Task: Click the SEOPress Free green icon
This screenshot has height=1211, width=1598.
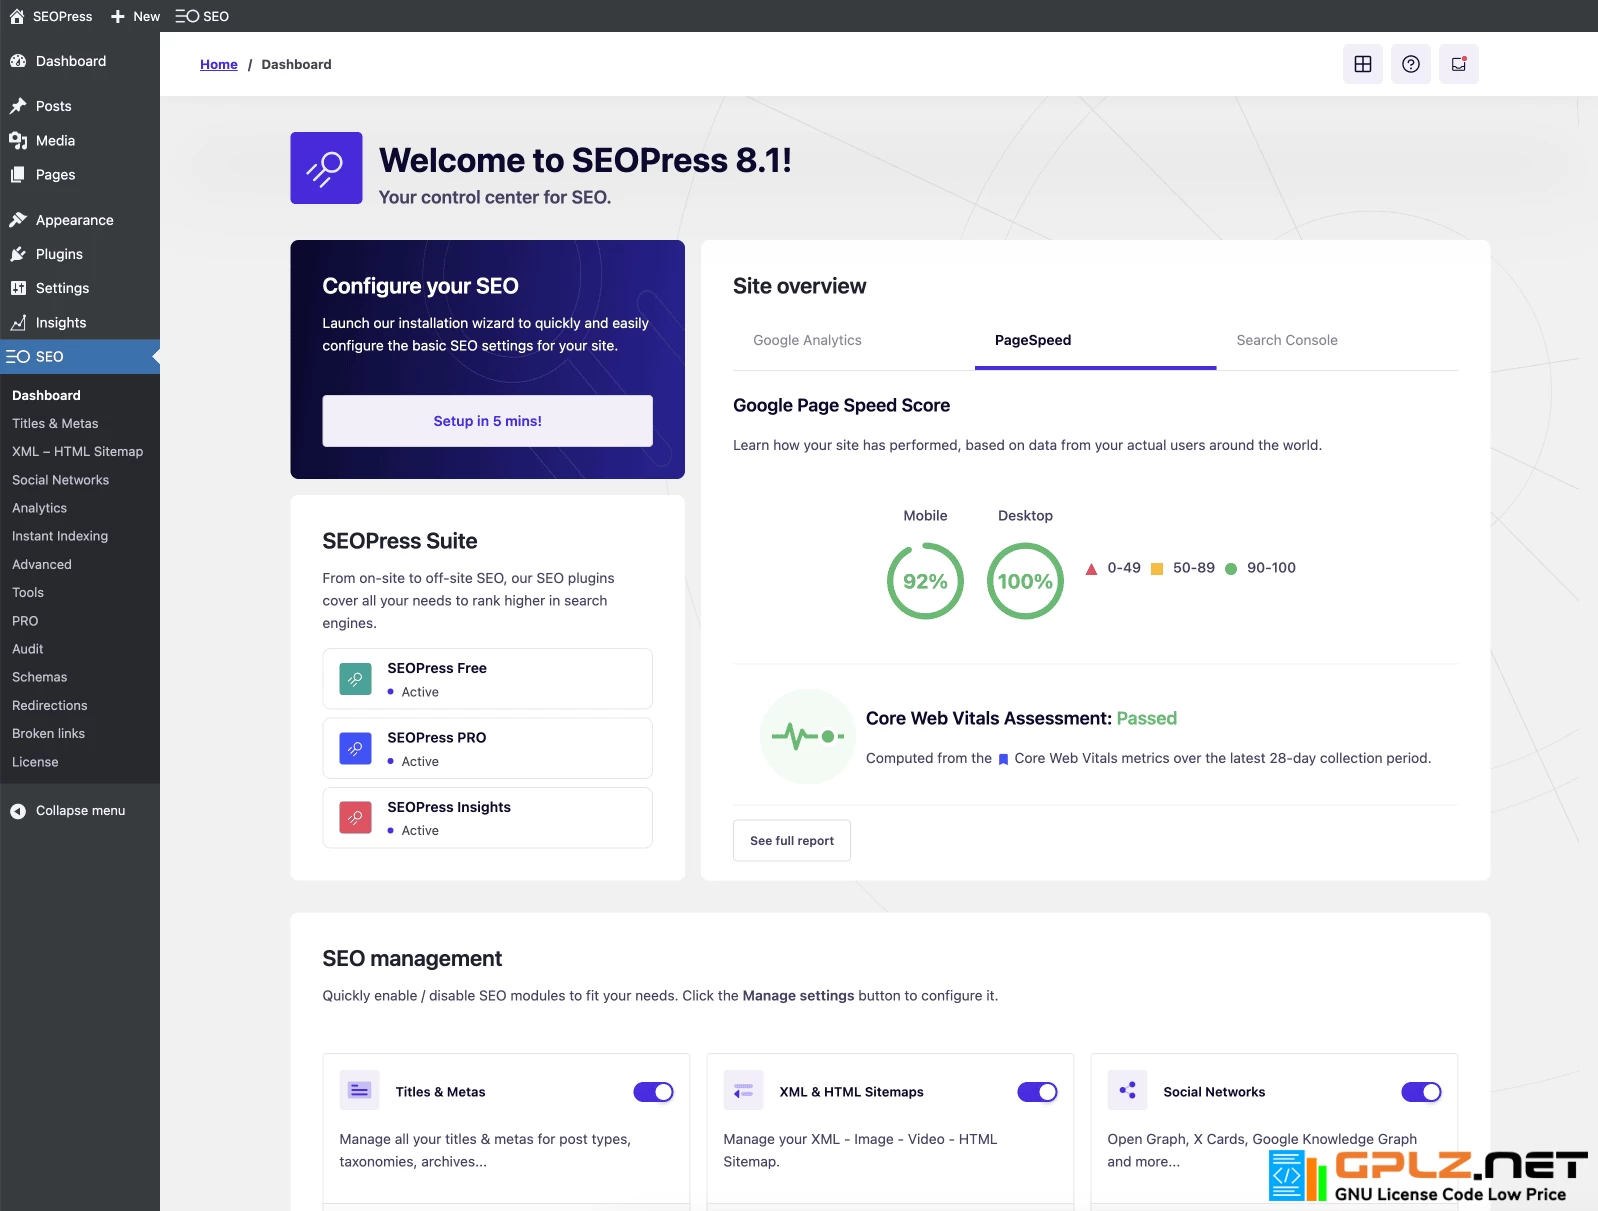Action: point(355,679)
